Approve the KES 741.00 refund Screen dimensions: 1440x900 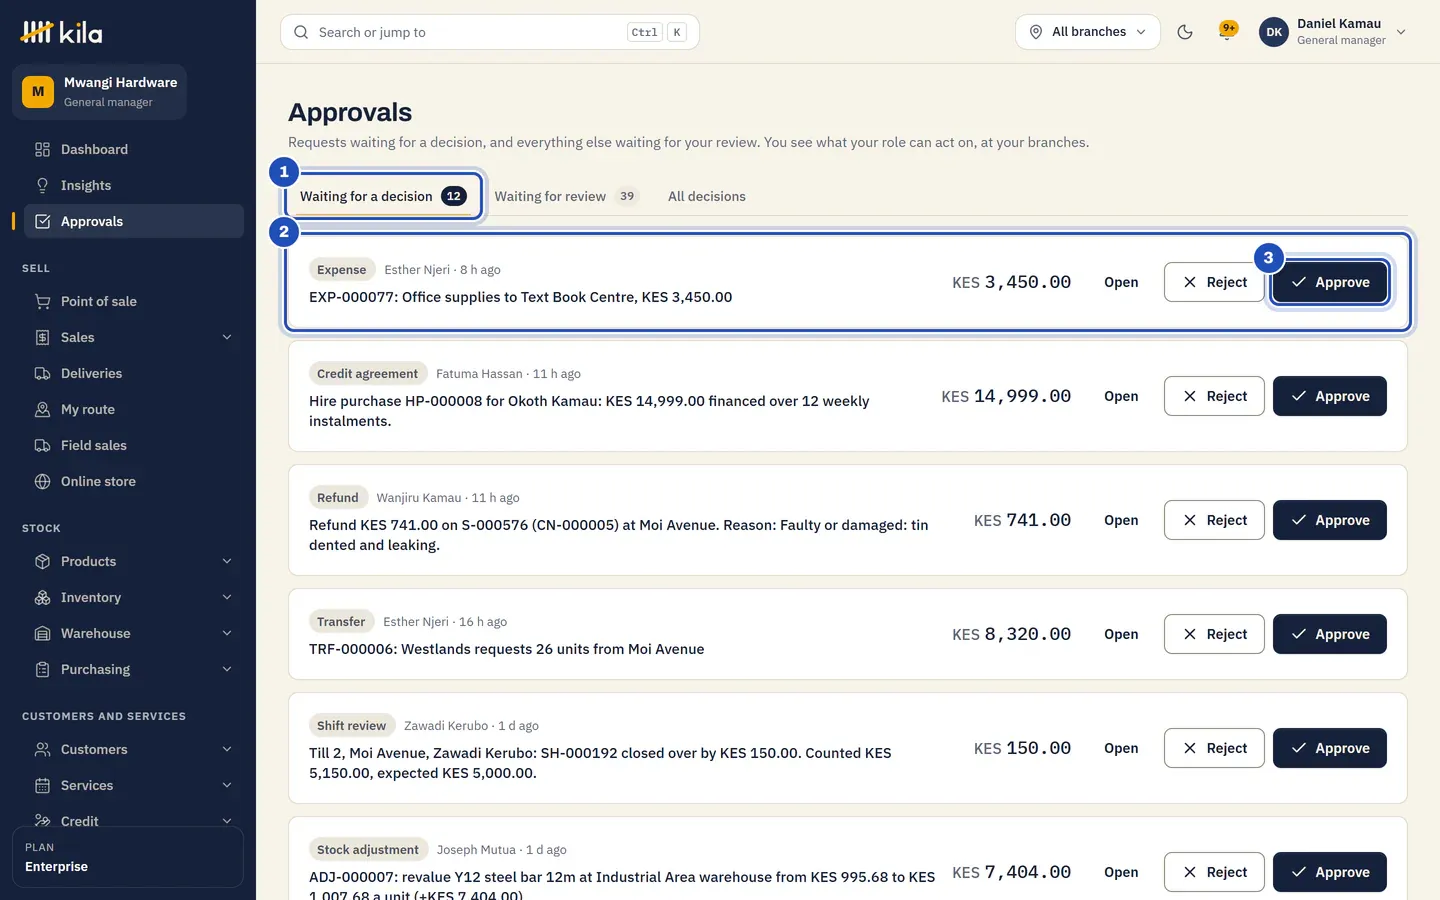(1330, 520)
